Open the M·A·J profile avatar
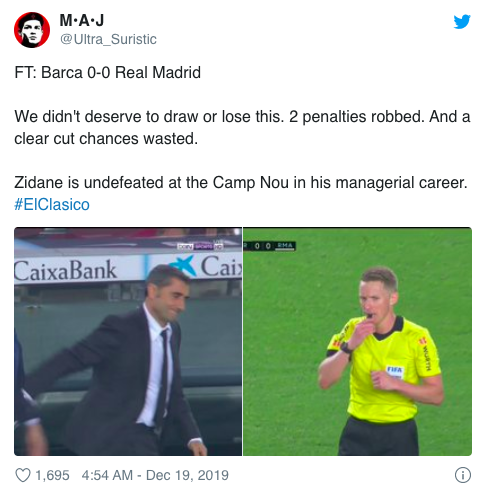Viewport: 487px width, 491px height. (x=32, y=30)
